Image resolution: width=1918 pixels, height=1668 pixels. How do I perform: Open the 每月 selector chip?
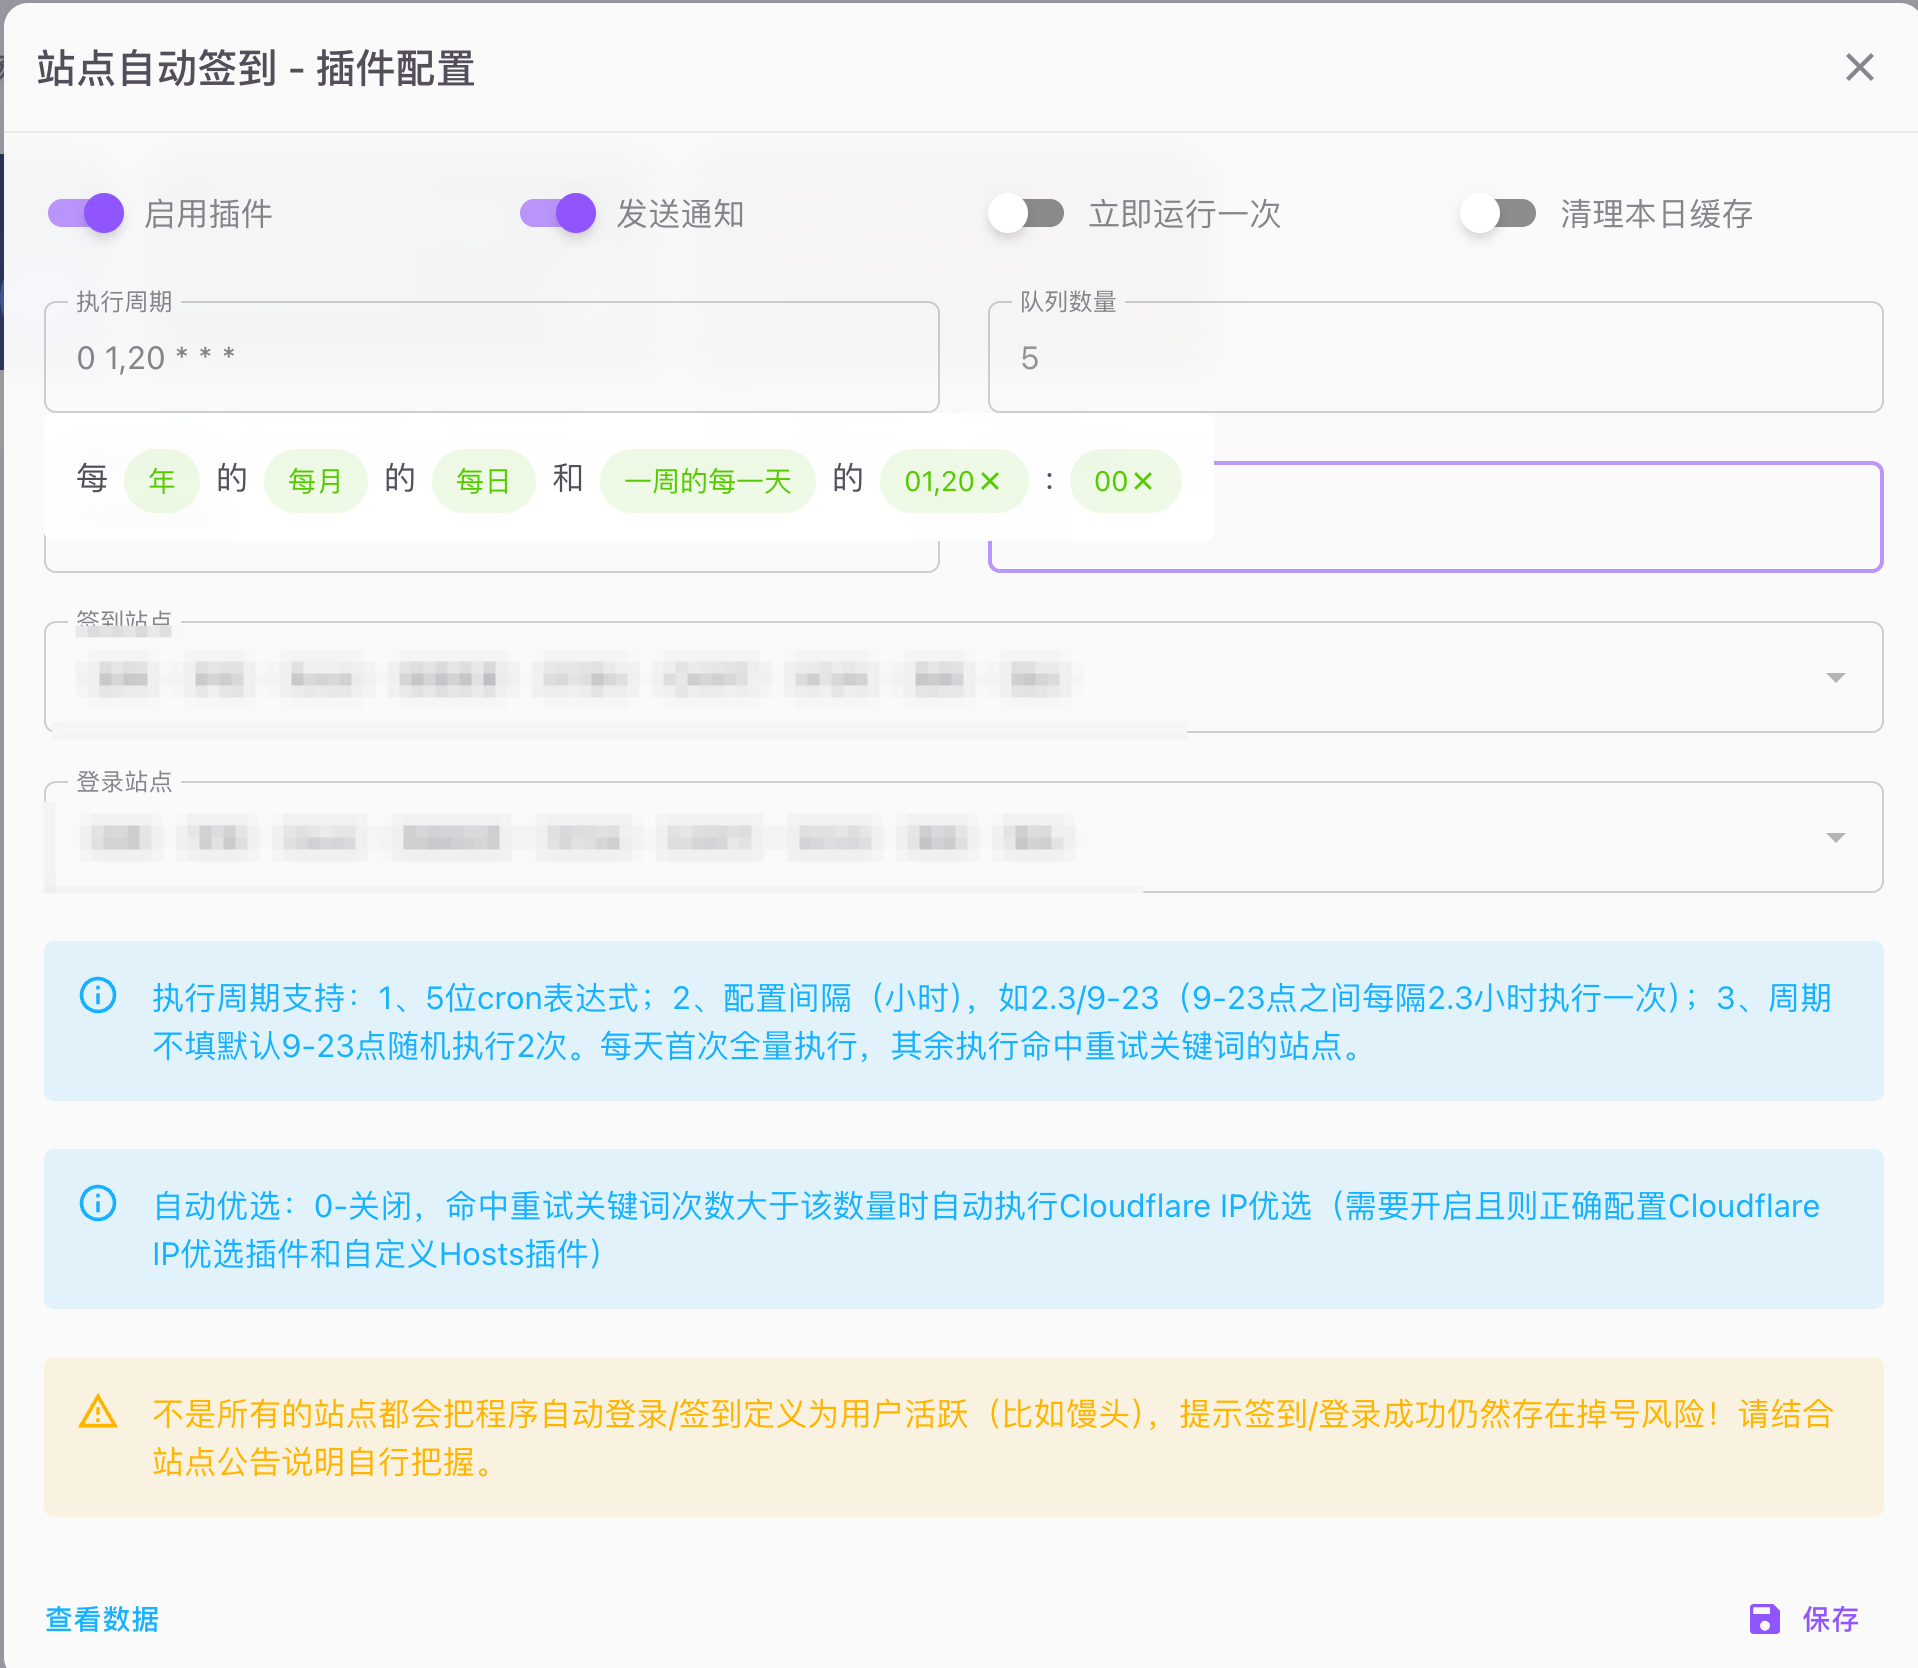(x=315, y=482)
